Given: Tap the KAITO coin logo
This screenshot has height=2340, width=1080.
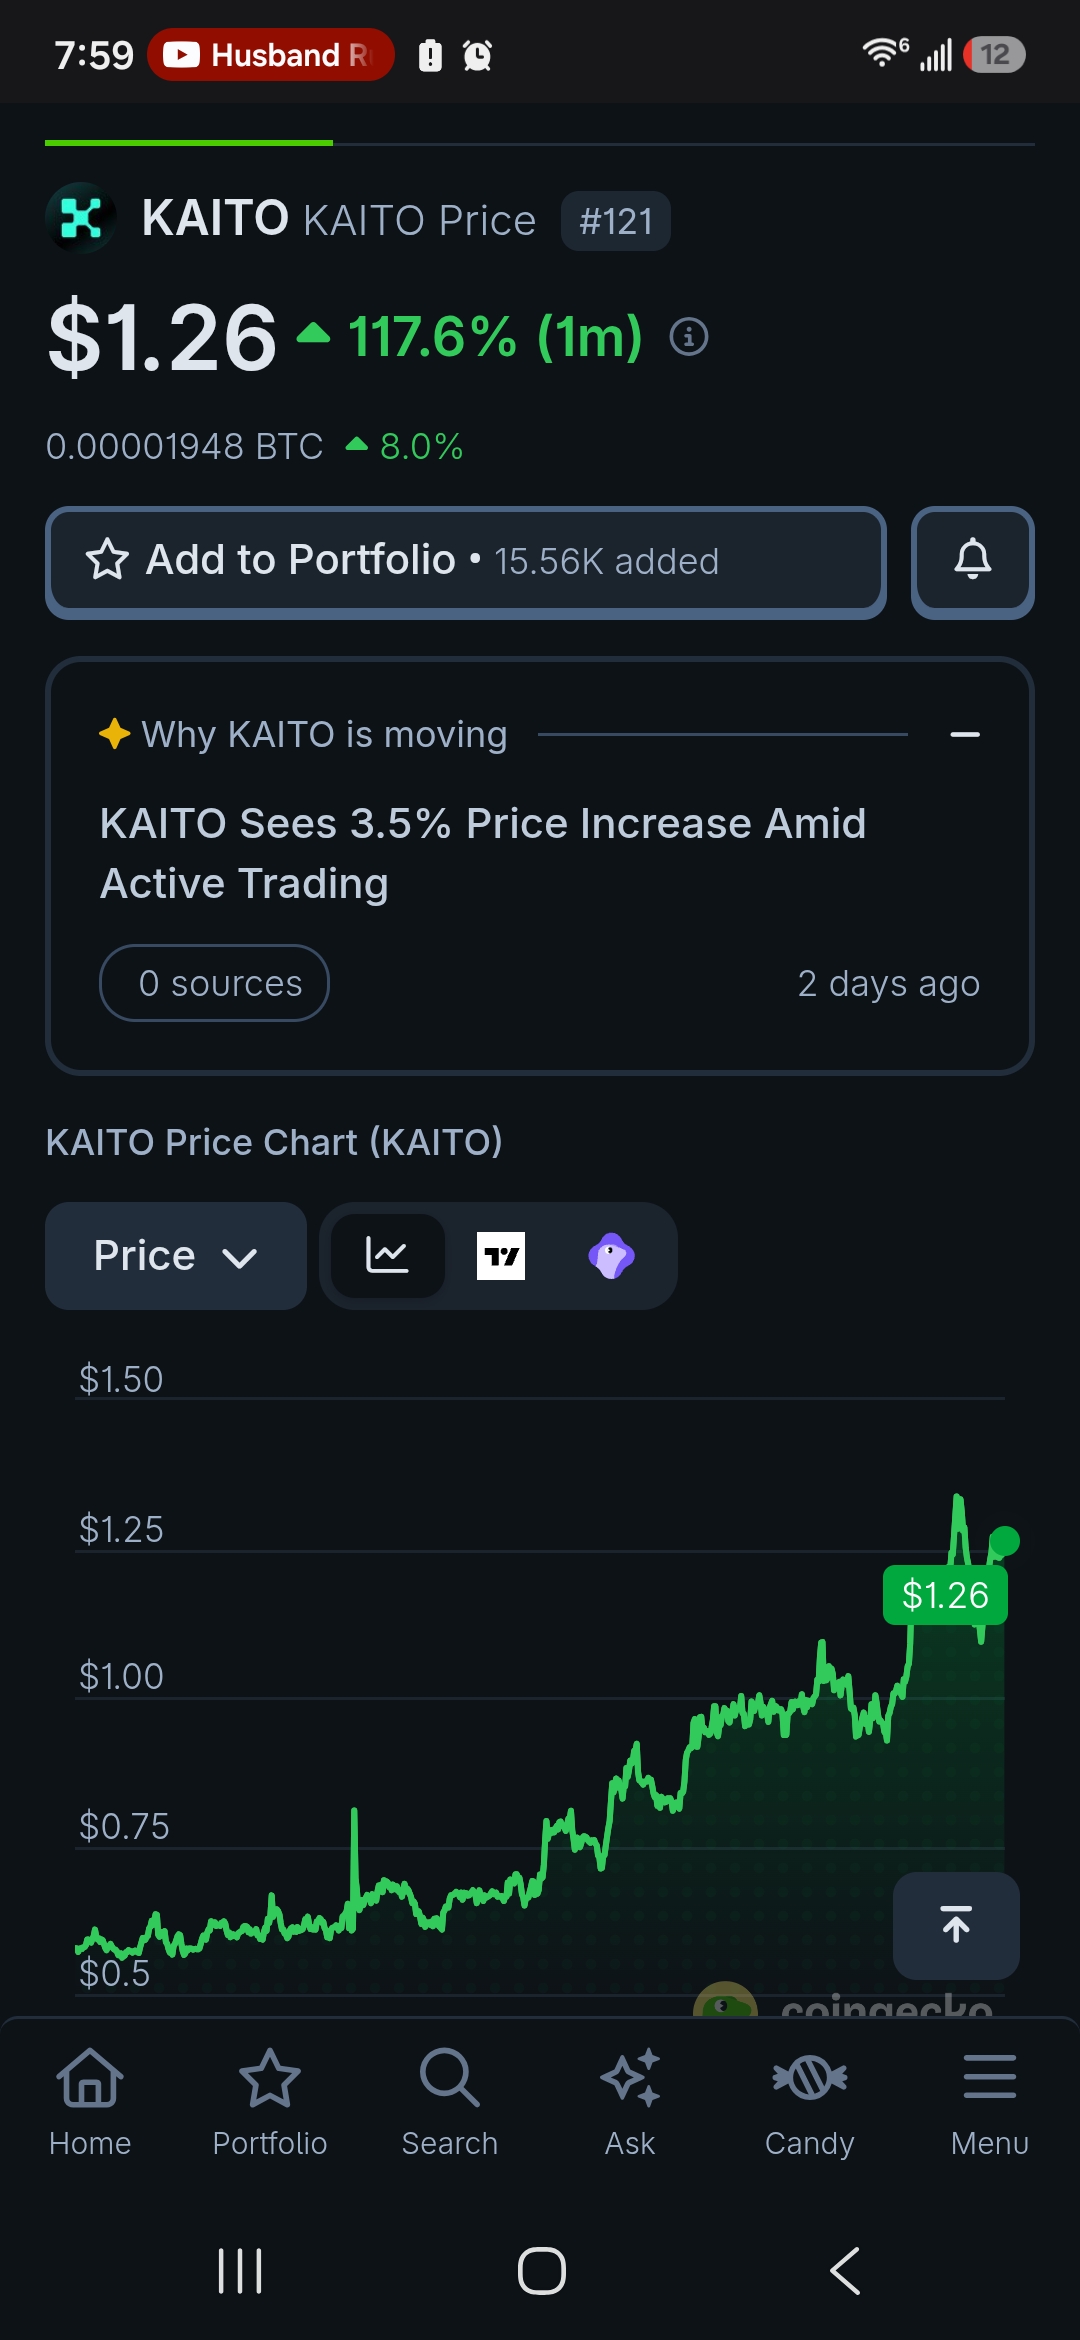Looking at the screenshot, I should (81, 218).
